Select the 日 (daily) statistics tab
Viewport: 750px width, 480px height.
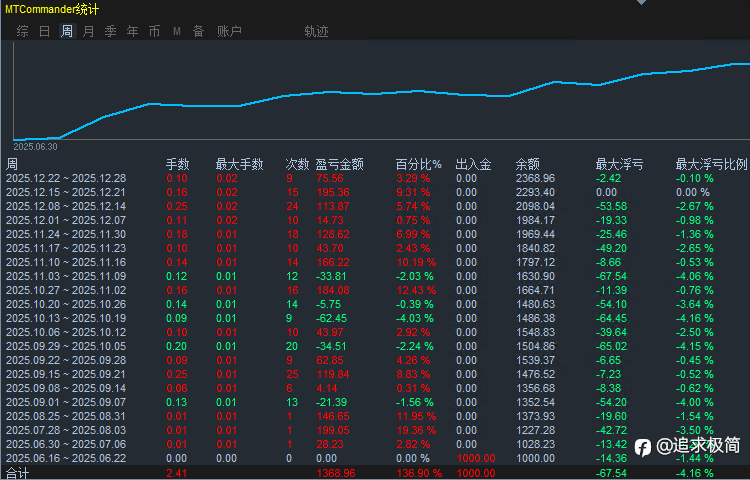44,31
